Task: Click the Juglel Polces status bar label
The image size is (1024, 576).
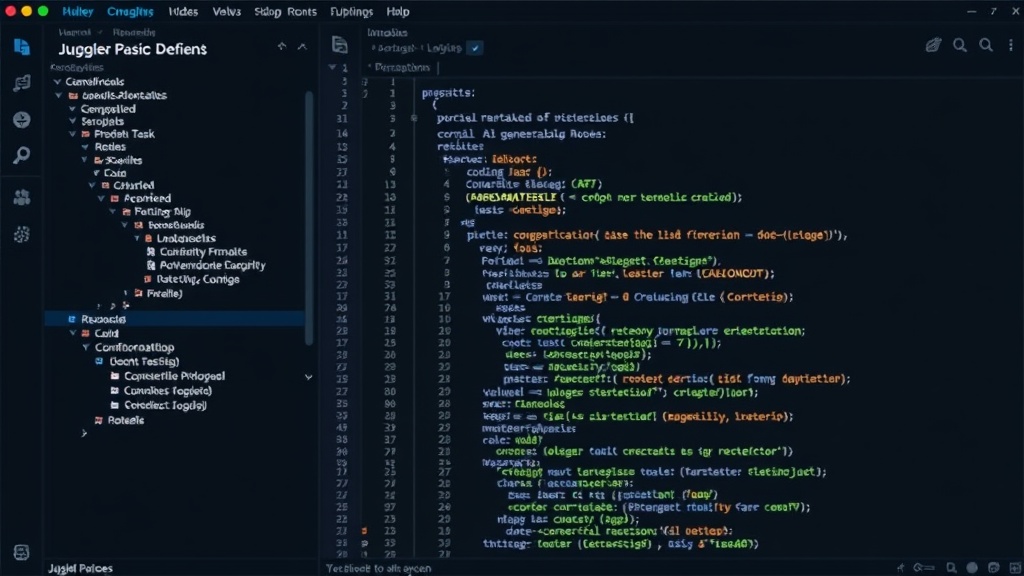Action: click(x=80, y=568)
